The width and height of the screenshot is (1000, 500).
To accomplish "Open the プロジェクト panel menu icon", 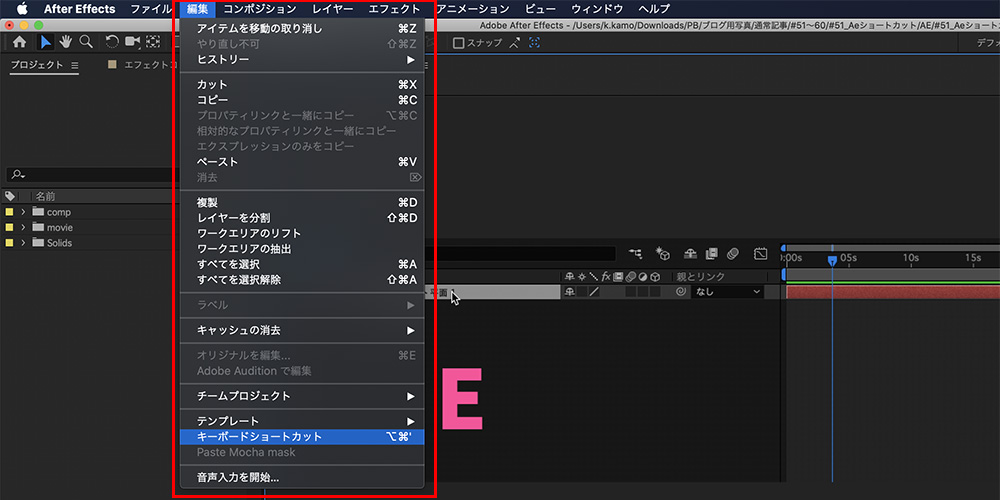I will (x=75, y=65).
